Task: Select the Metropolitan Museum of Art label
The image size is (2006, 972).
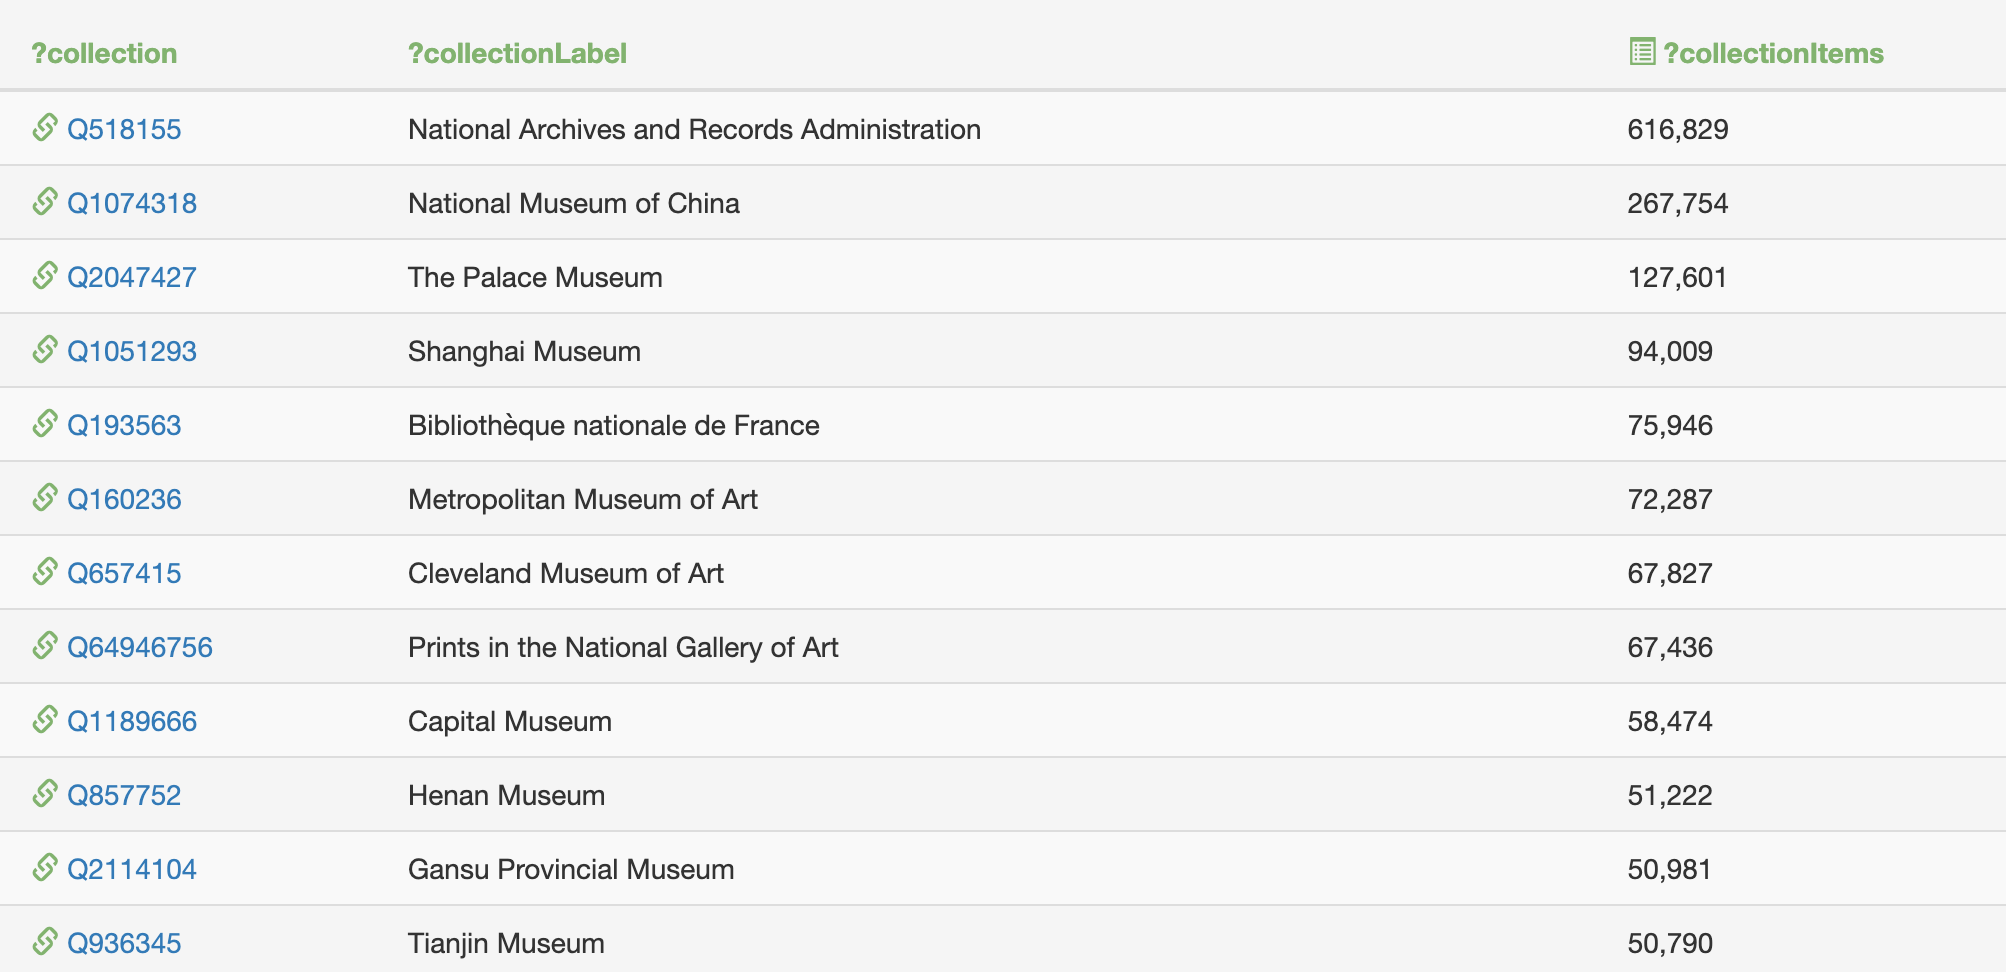Action: [583, 499]
